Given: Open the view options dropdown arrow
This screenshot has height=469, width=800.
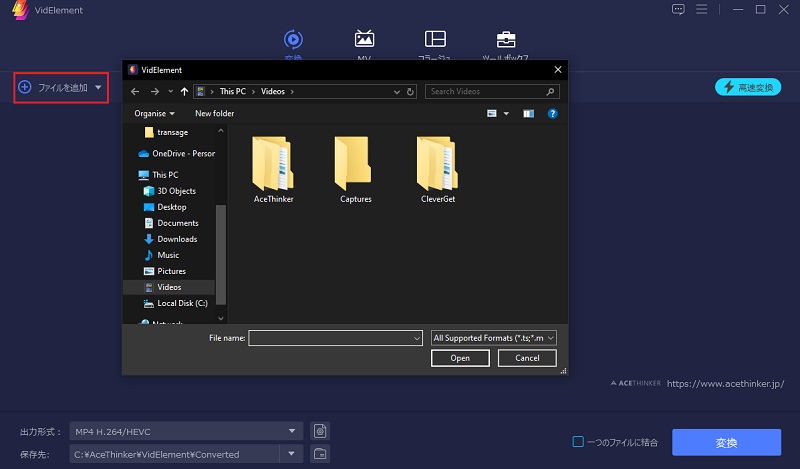Looking at the screenshot, I should (x=506, y=113).
